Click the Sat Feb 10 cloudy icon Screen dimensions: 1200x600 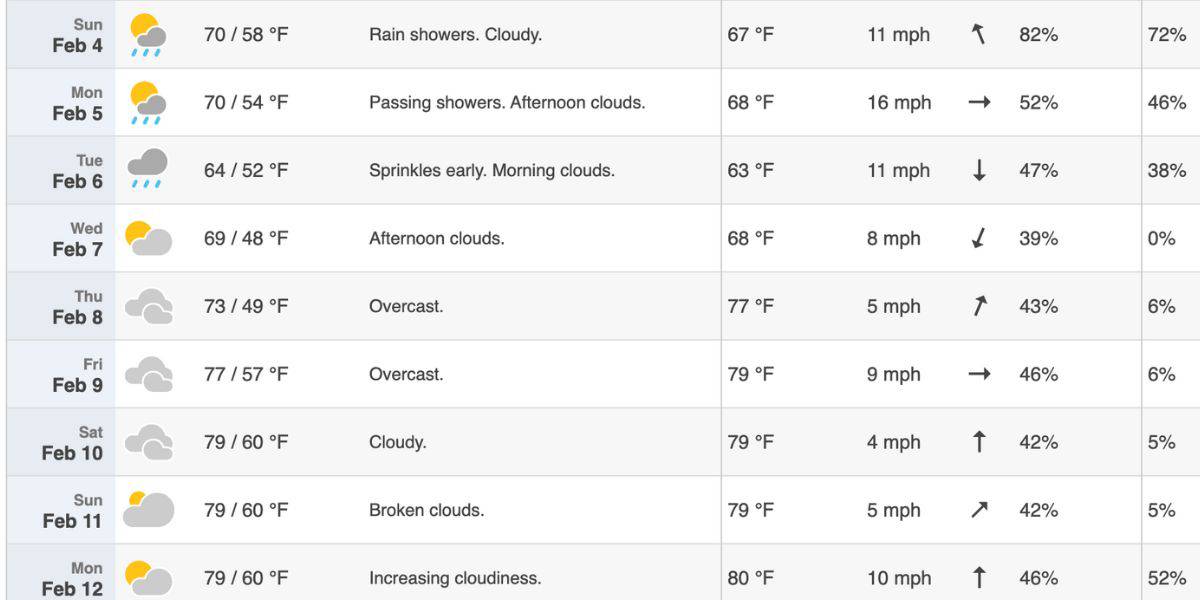click(x=148, y=442)
